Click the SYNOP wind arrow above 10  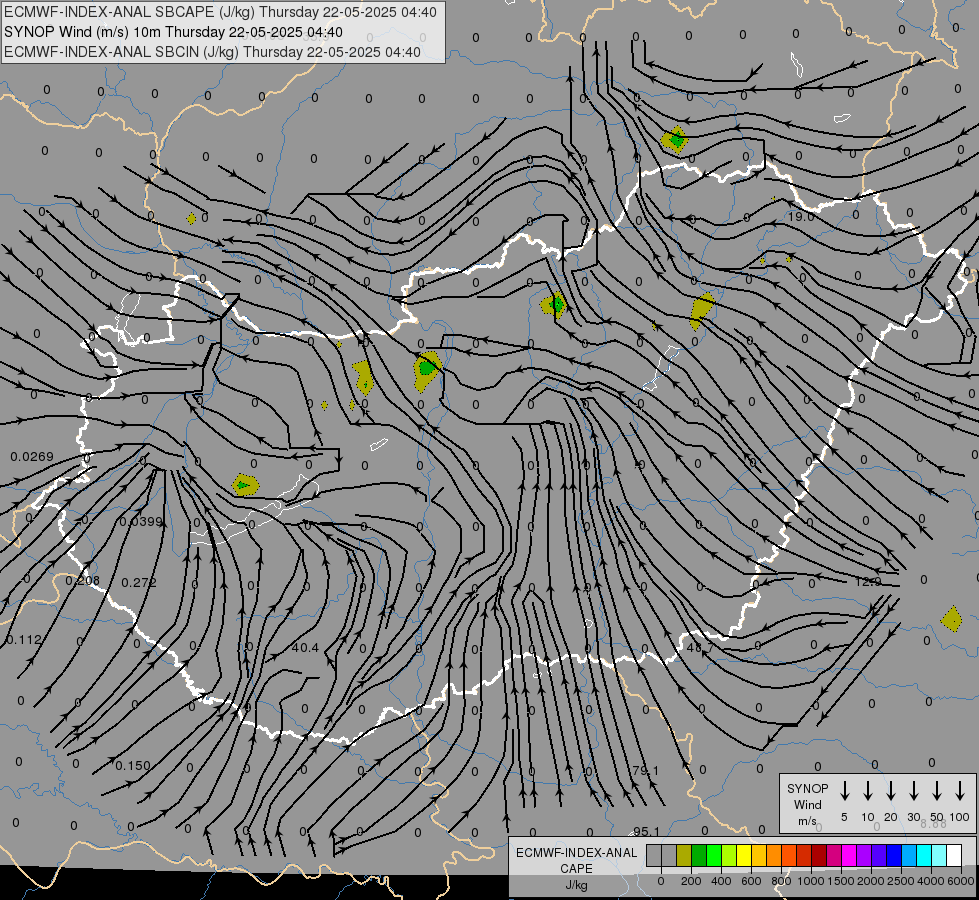tap(867, 791)
